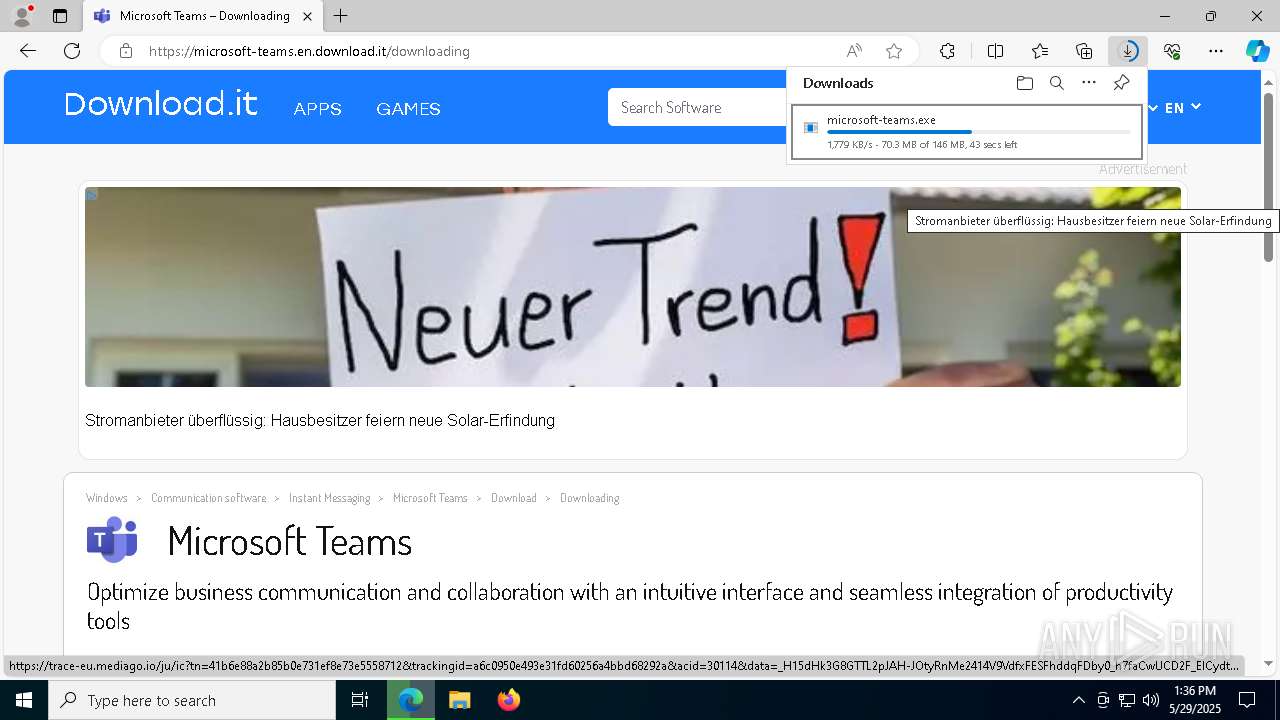View site information lock icon

(x=126, y=51)
